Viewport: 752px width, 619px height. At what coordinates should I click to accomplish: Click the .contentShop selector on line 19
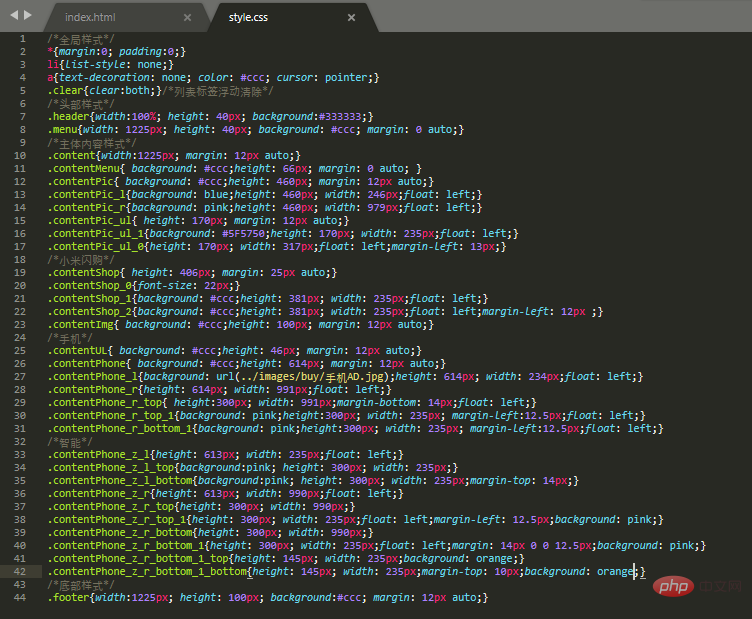tap(83, 272)
